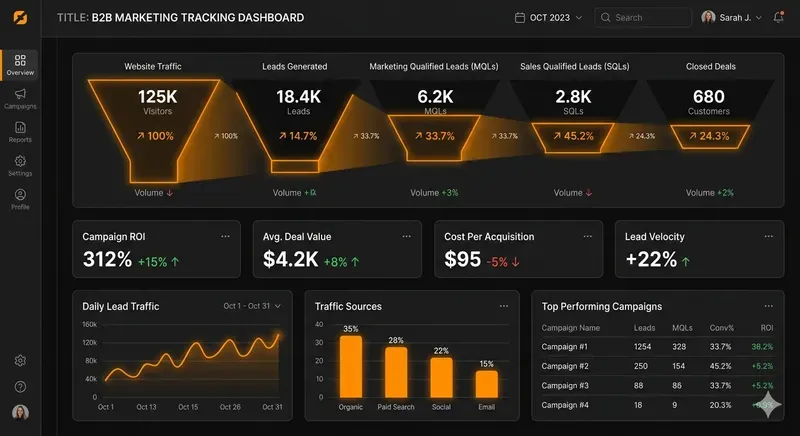Image resolution: width=800 pixels, height=436 pixels.
Task: Click the Conv% column header
Action: click(721, 328)
